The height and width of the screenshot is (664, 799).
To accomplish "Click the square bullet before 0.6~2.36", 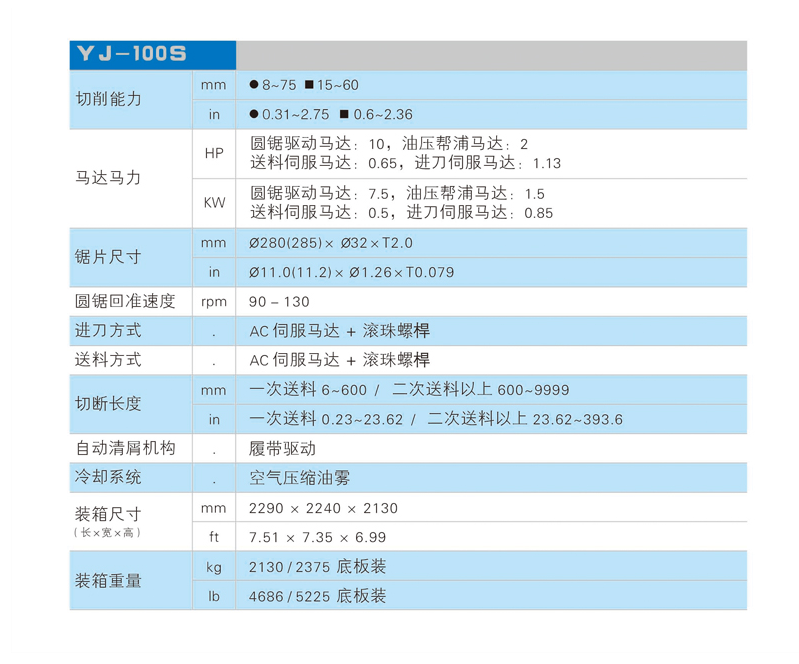I will (344, 115).
